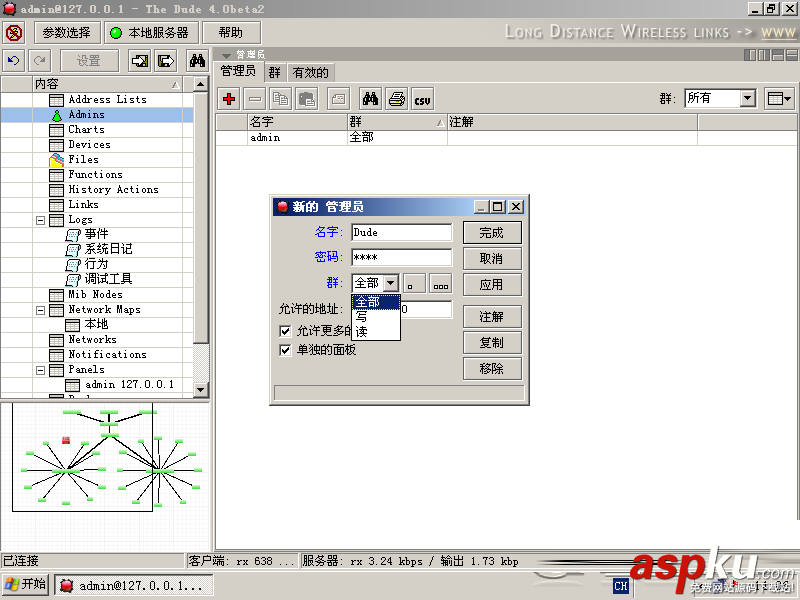
Task: Click the three-dot button beside group dropdown
Action: (441, 283)
